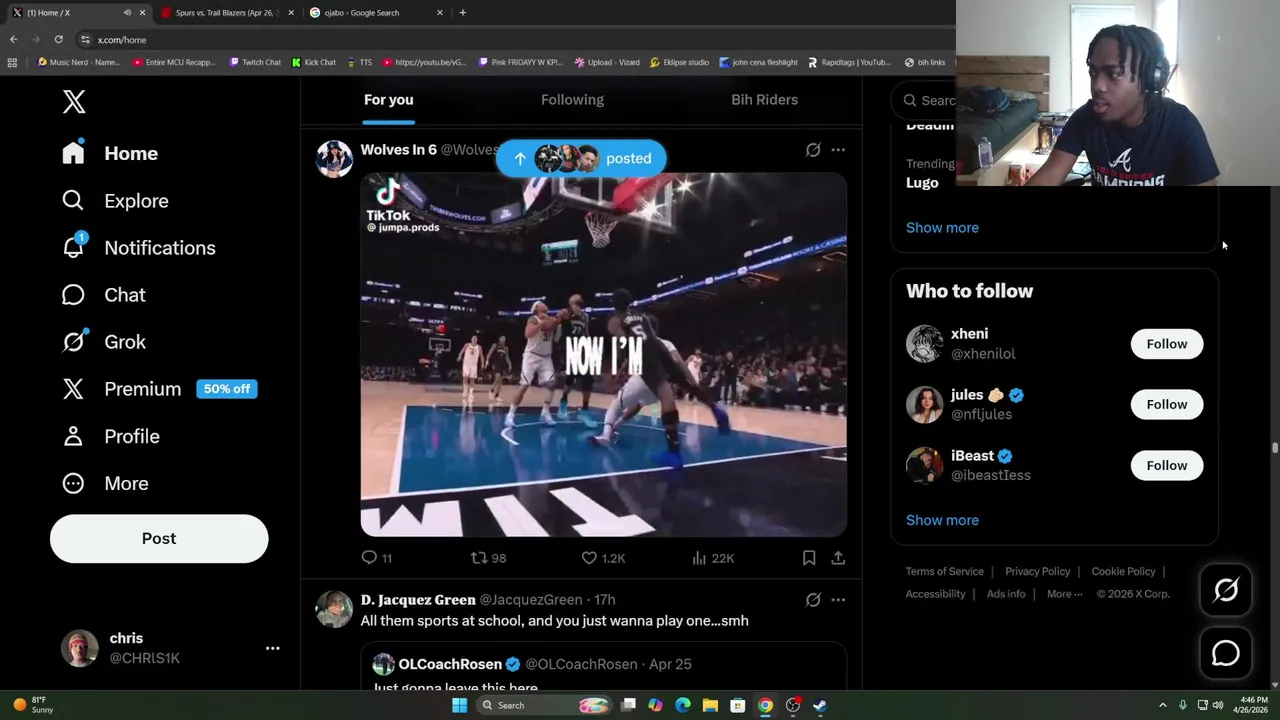Click the Grok icon on the Wolves In 6 post
Screen dimensions: 1280x720
pyautogui.click(x=813, y=150)
